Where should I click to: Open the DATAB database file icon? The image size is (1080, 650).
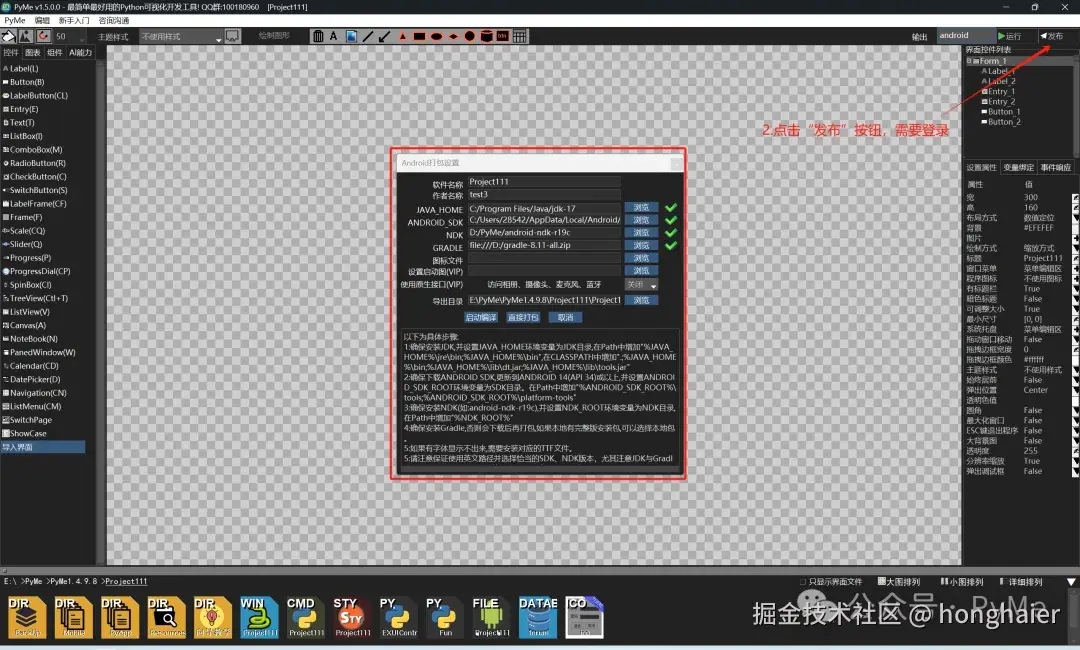(538, 617)
